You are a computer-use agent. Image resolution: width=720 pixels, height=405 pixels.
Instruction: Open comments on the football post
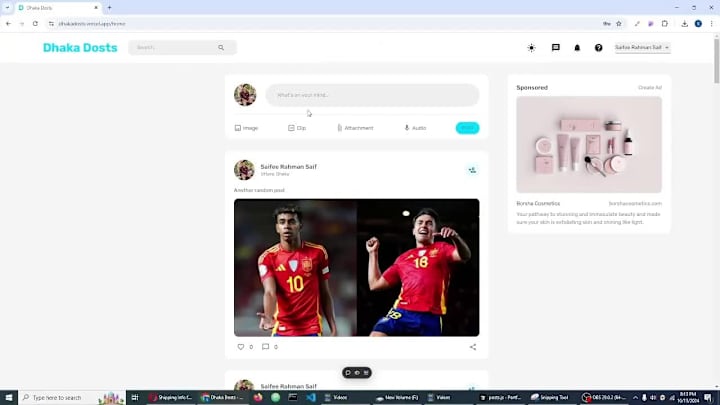pyautogui.click(x=265, y=347)
